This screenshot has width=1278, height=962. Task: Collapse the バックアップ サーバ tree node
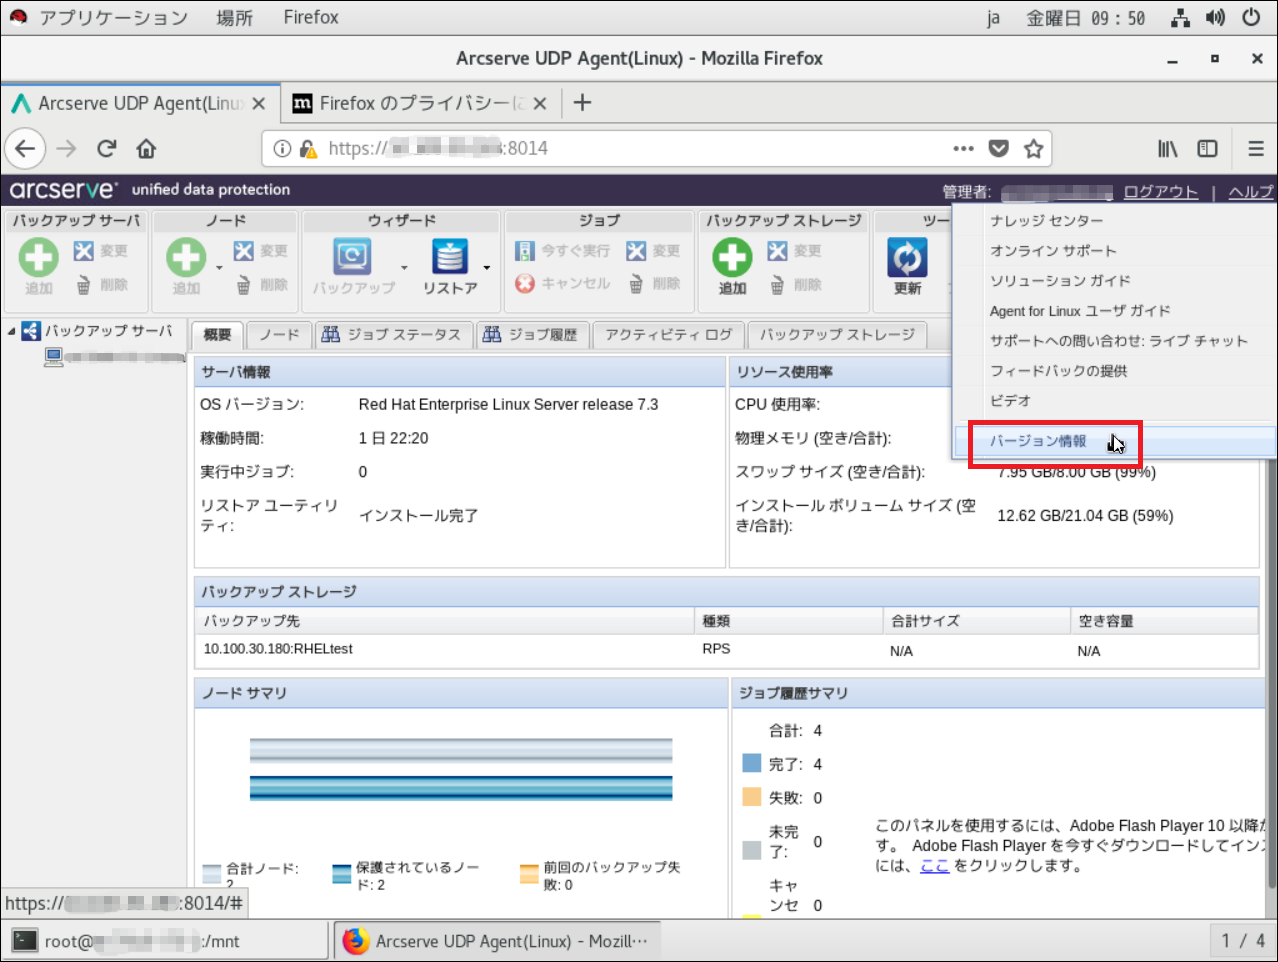[12, 330]
